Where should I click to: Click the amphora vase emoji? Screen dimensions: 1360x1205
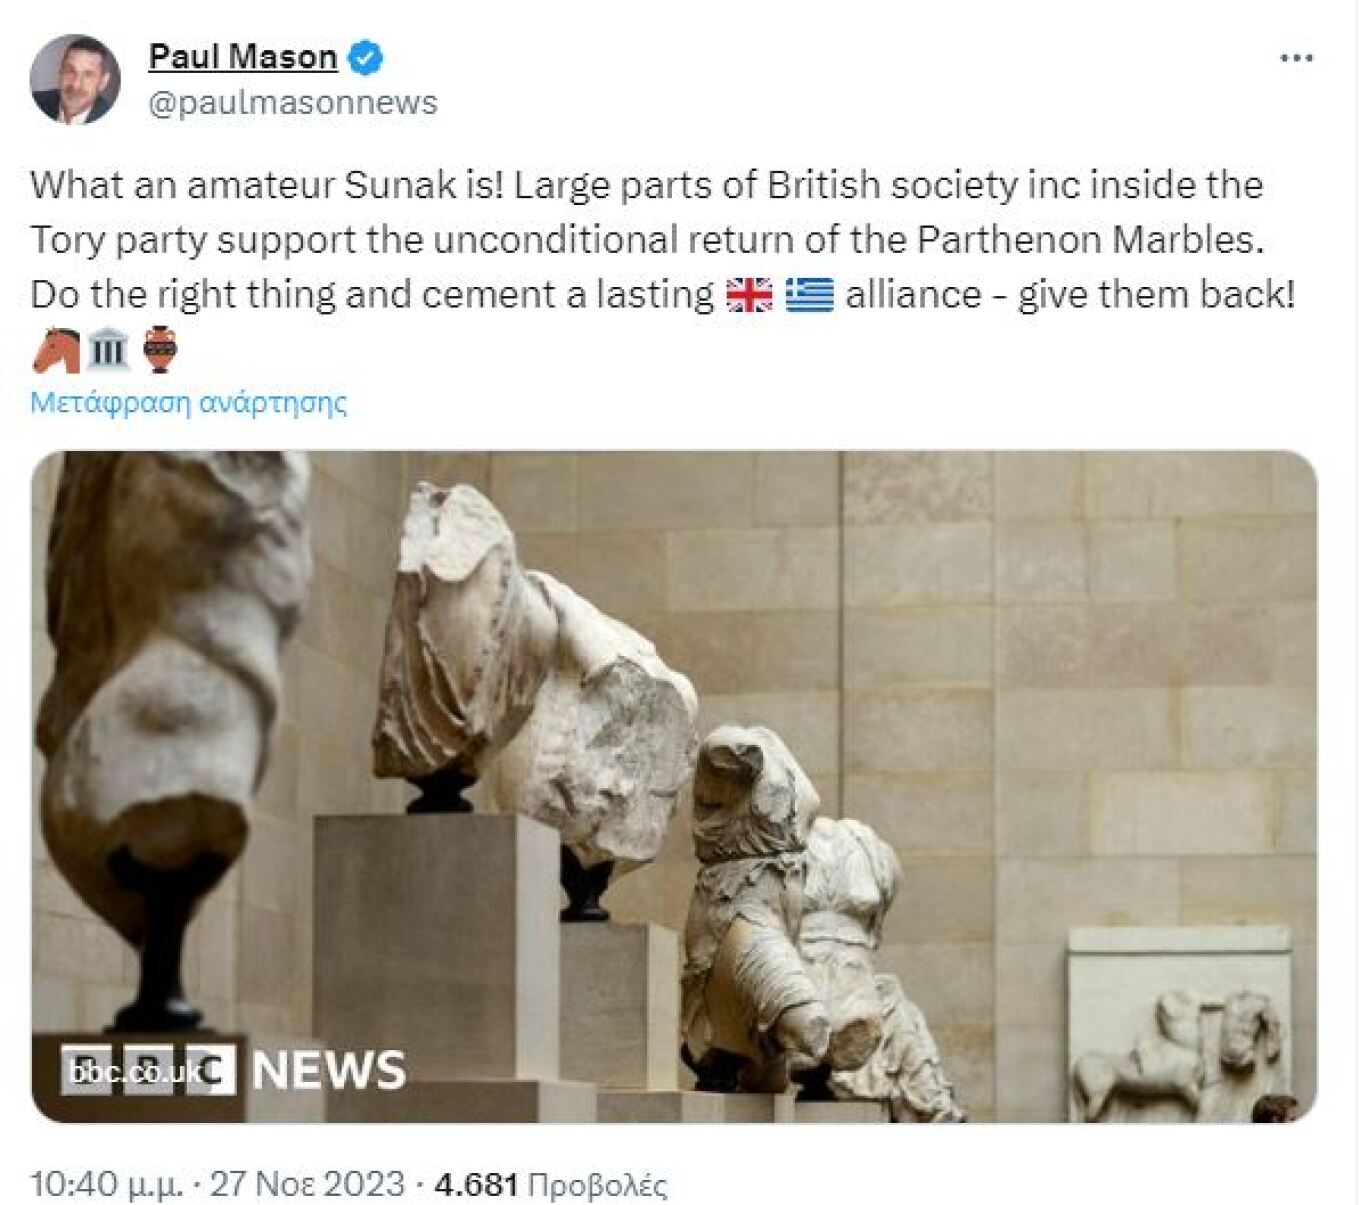click(x=160, y=350)
